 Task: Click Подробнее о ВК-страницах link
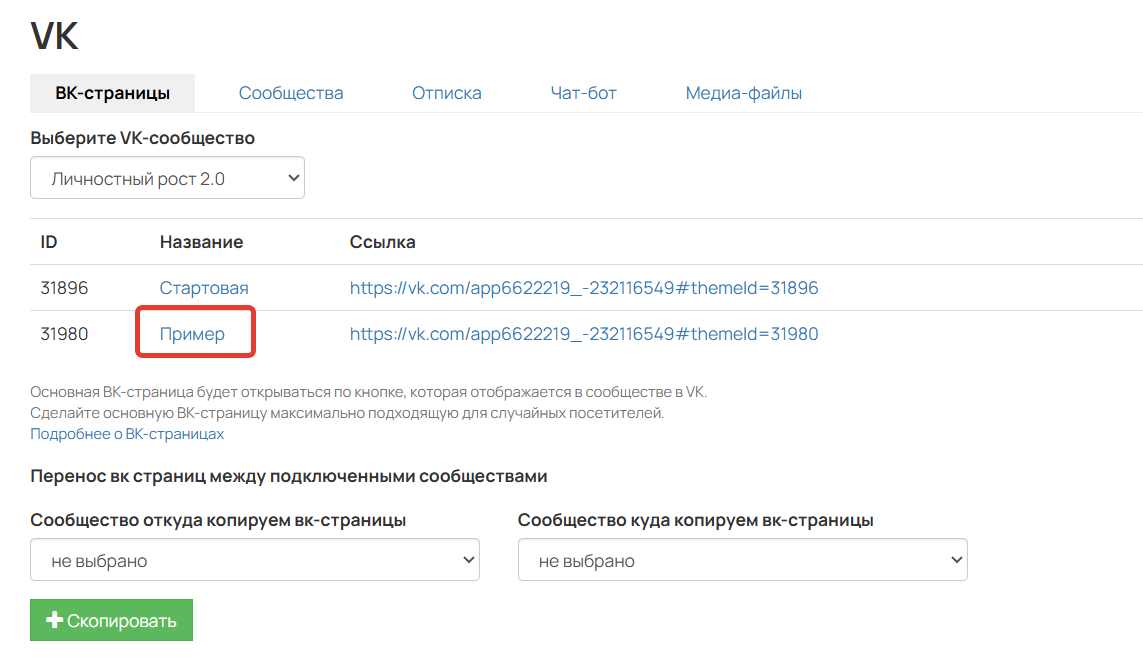(127, 433)
